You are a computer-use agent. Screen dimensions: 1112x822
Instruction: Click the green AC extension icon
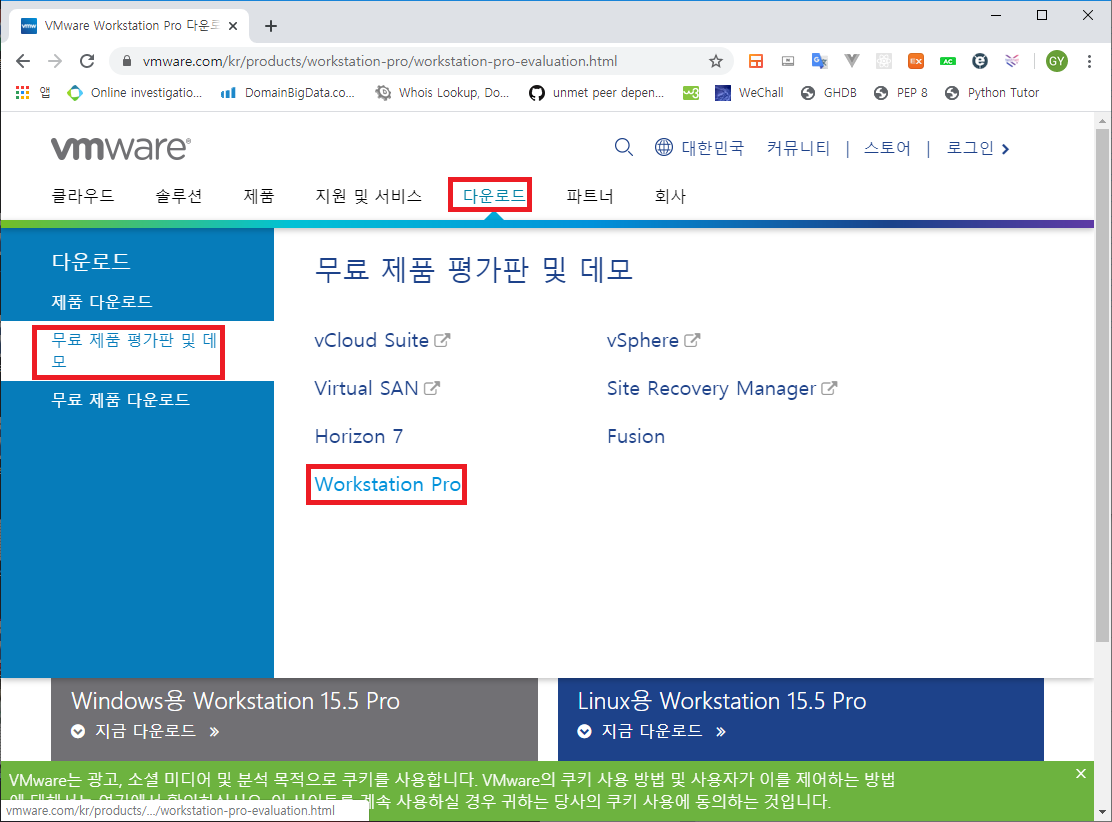tap(947, 61)
